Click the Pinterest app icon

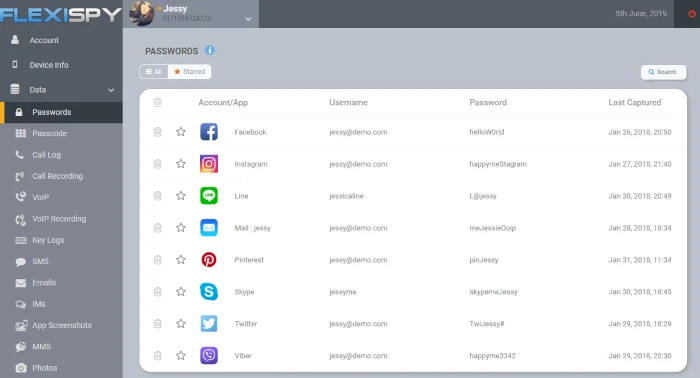point(208,260)
